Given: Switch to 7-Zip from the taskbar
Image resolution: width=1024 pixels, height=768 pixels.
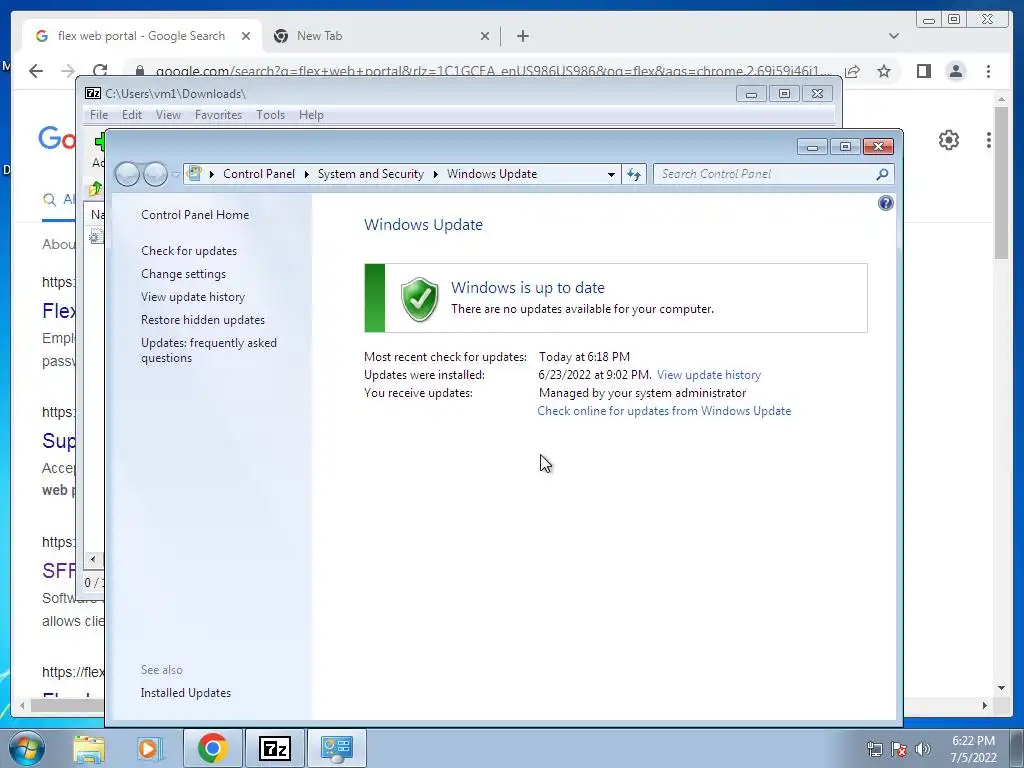Looking at the screenshot, I should [x=274, y=748].
